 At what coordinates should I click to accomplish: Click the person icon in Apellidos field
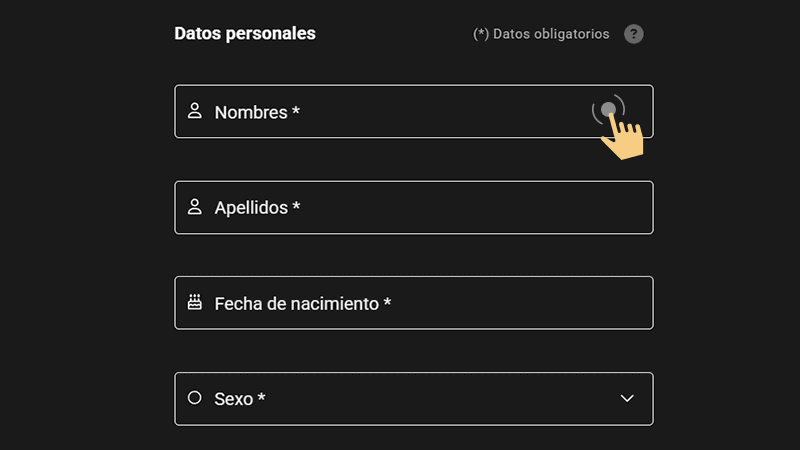(x=195, y=207)
